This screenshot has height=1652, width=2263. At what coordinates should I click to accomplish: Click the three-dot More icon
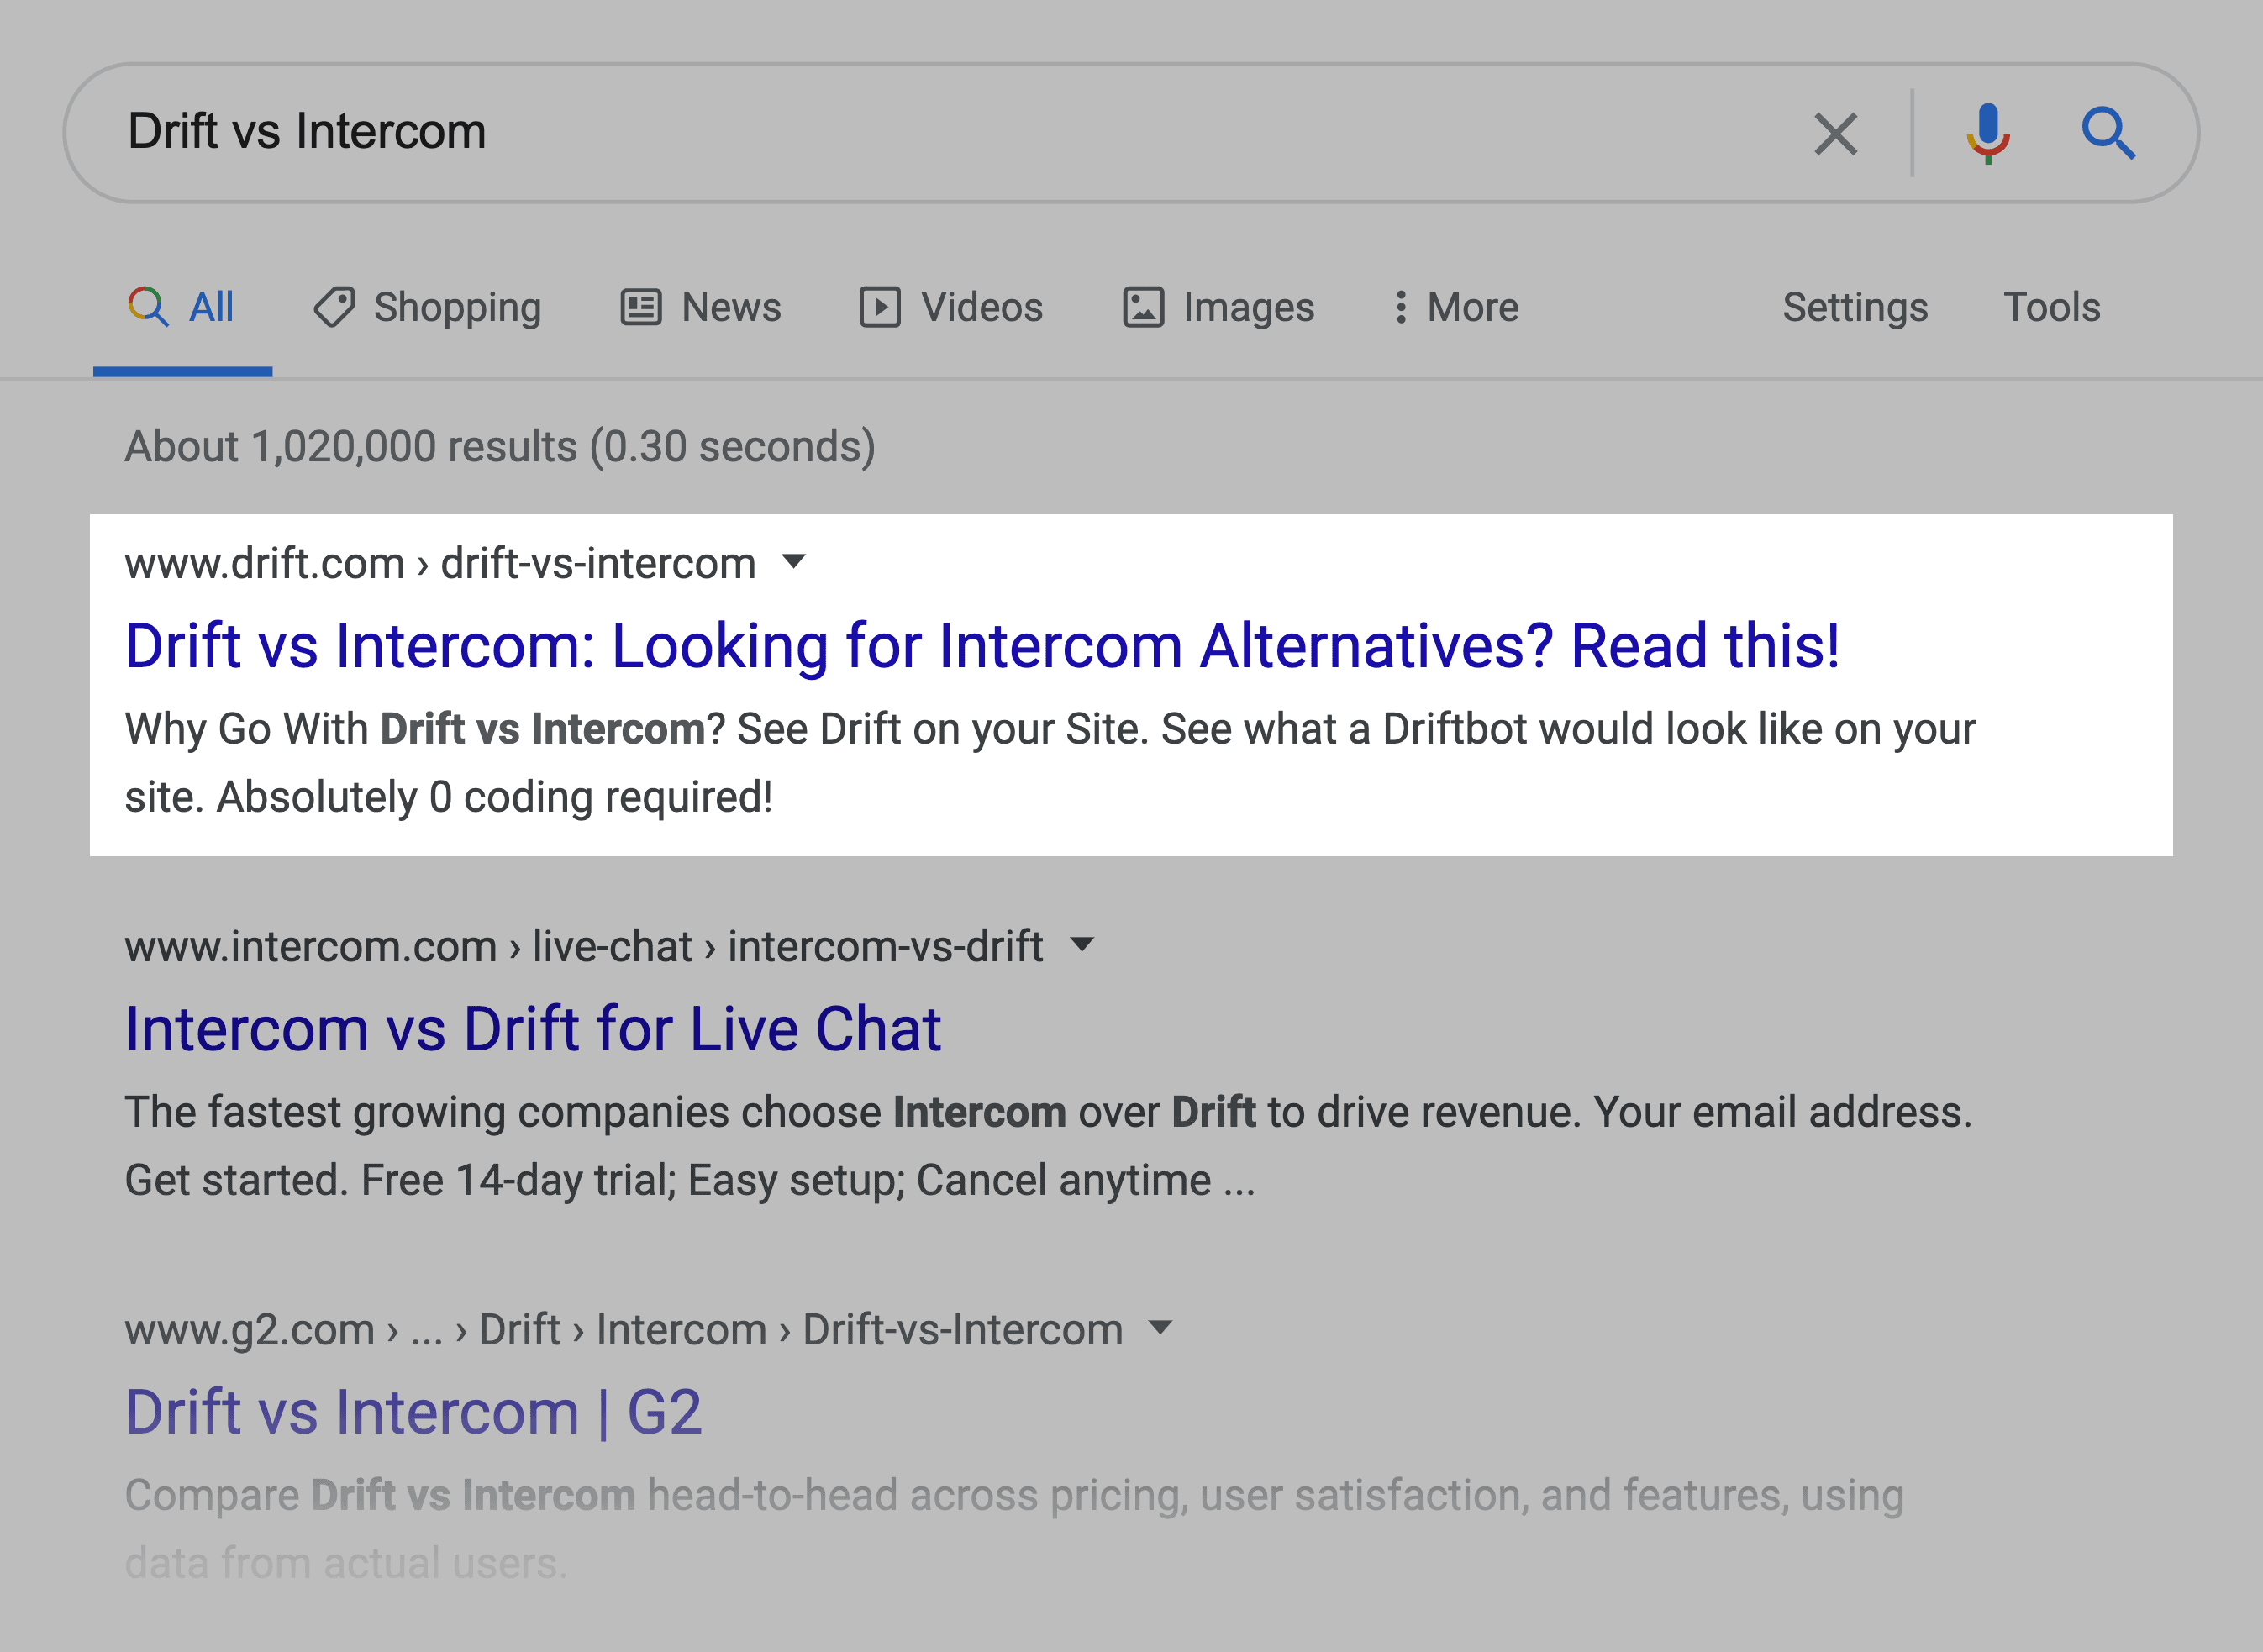pyautogui.click(x=1402, y=307)
